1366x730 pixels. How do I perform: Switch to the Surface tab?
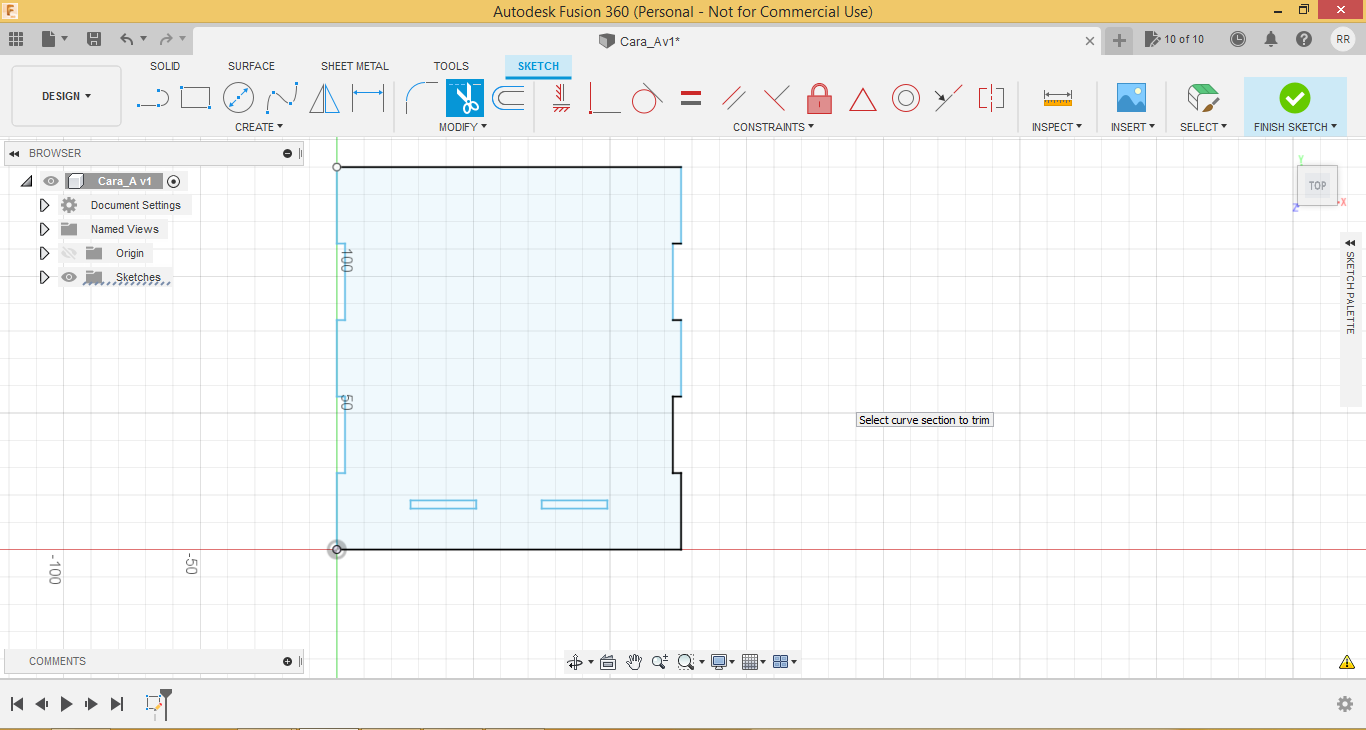click(251, 66)
